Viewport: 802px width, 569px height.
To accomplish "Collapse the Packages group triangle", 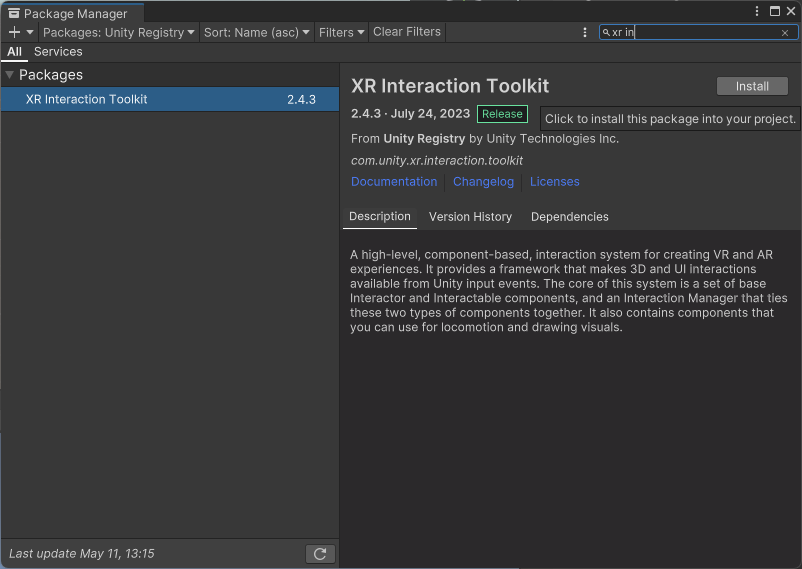I will 9,75.
